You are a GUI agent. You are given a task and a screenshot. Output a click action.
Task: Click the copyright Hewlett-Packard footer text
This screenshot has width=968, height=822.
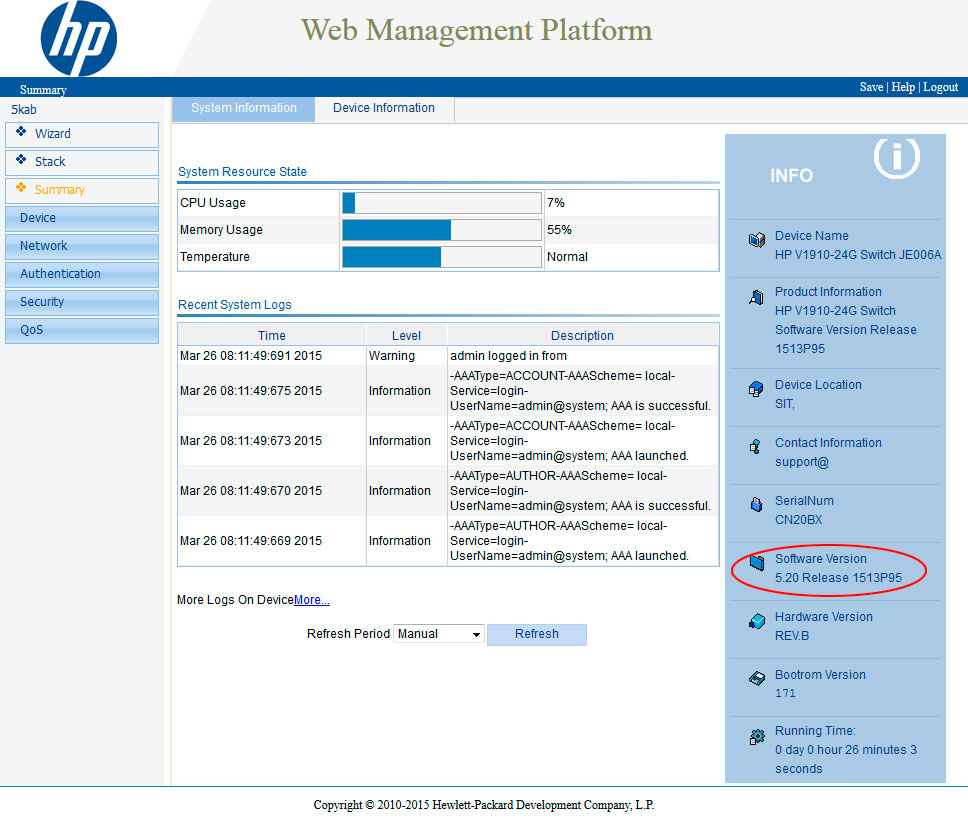tap(483, 805)
